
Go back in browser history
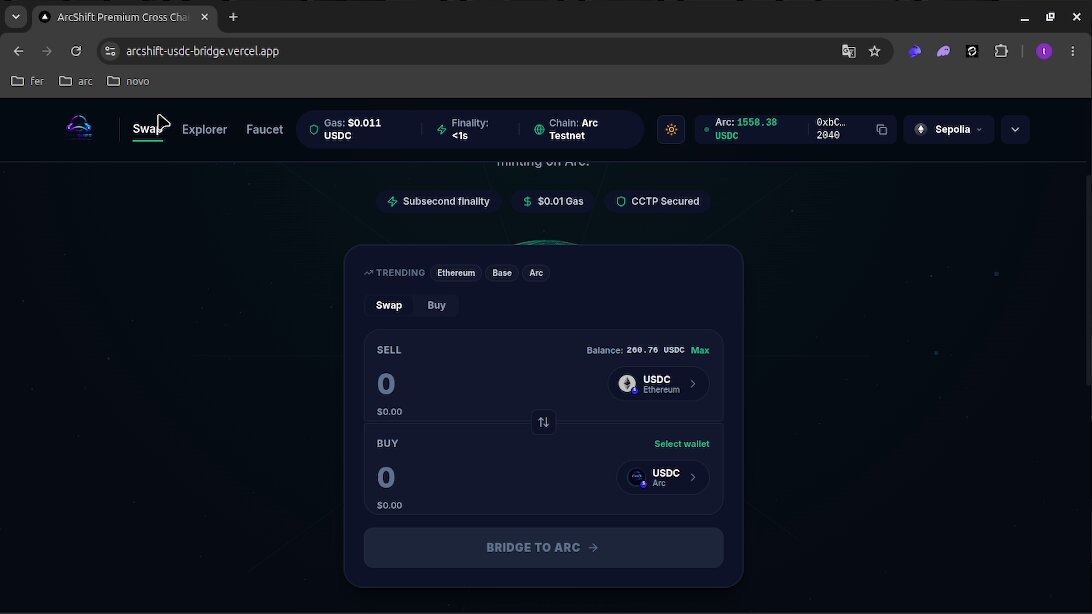coord(19,51)
